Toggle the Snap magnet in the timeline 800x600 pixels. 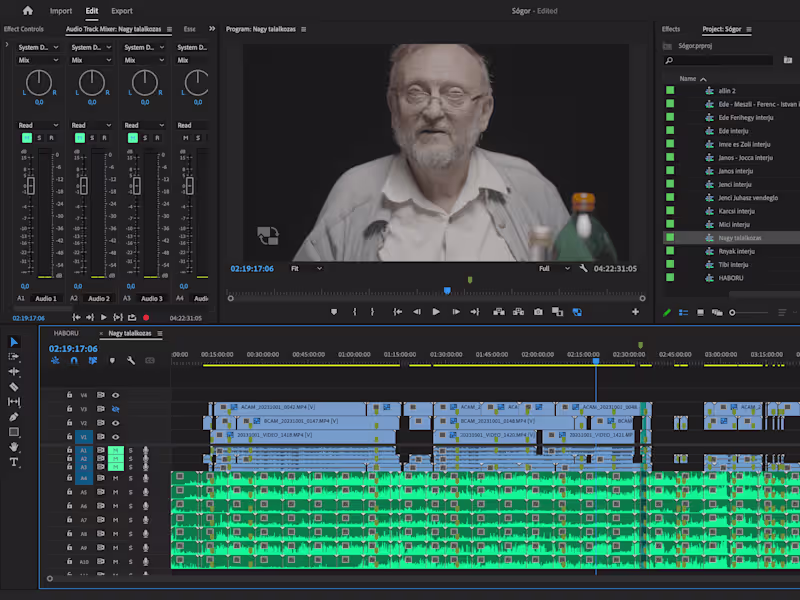tap(73, 360)
